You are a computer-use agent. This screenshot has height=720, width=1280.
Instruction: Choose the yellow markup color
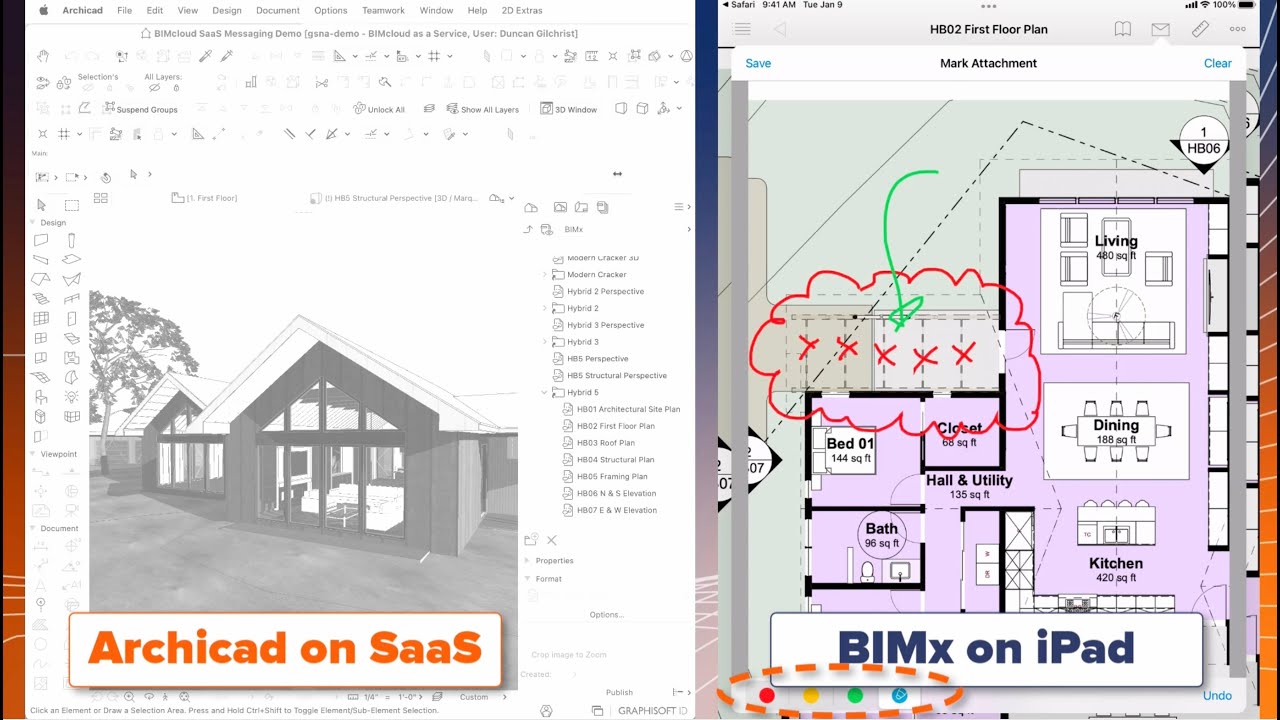(811, 695)
